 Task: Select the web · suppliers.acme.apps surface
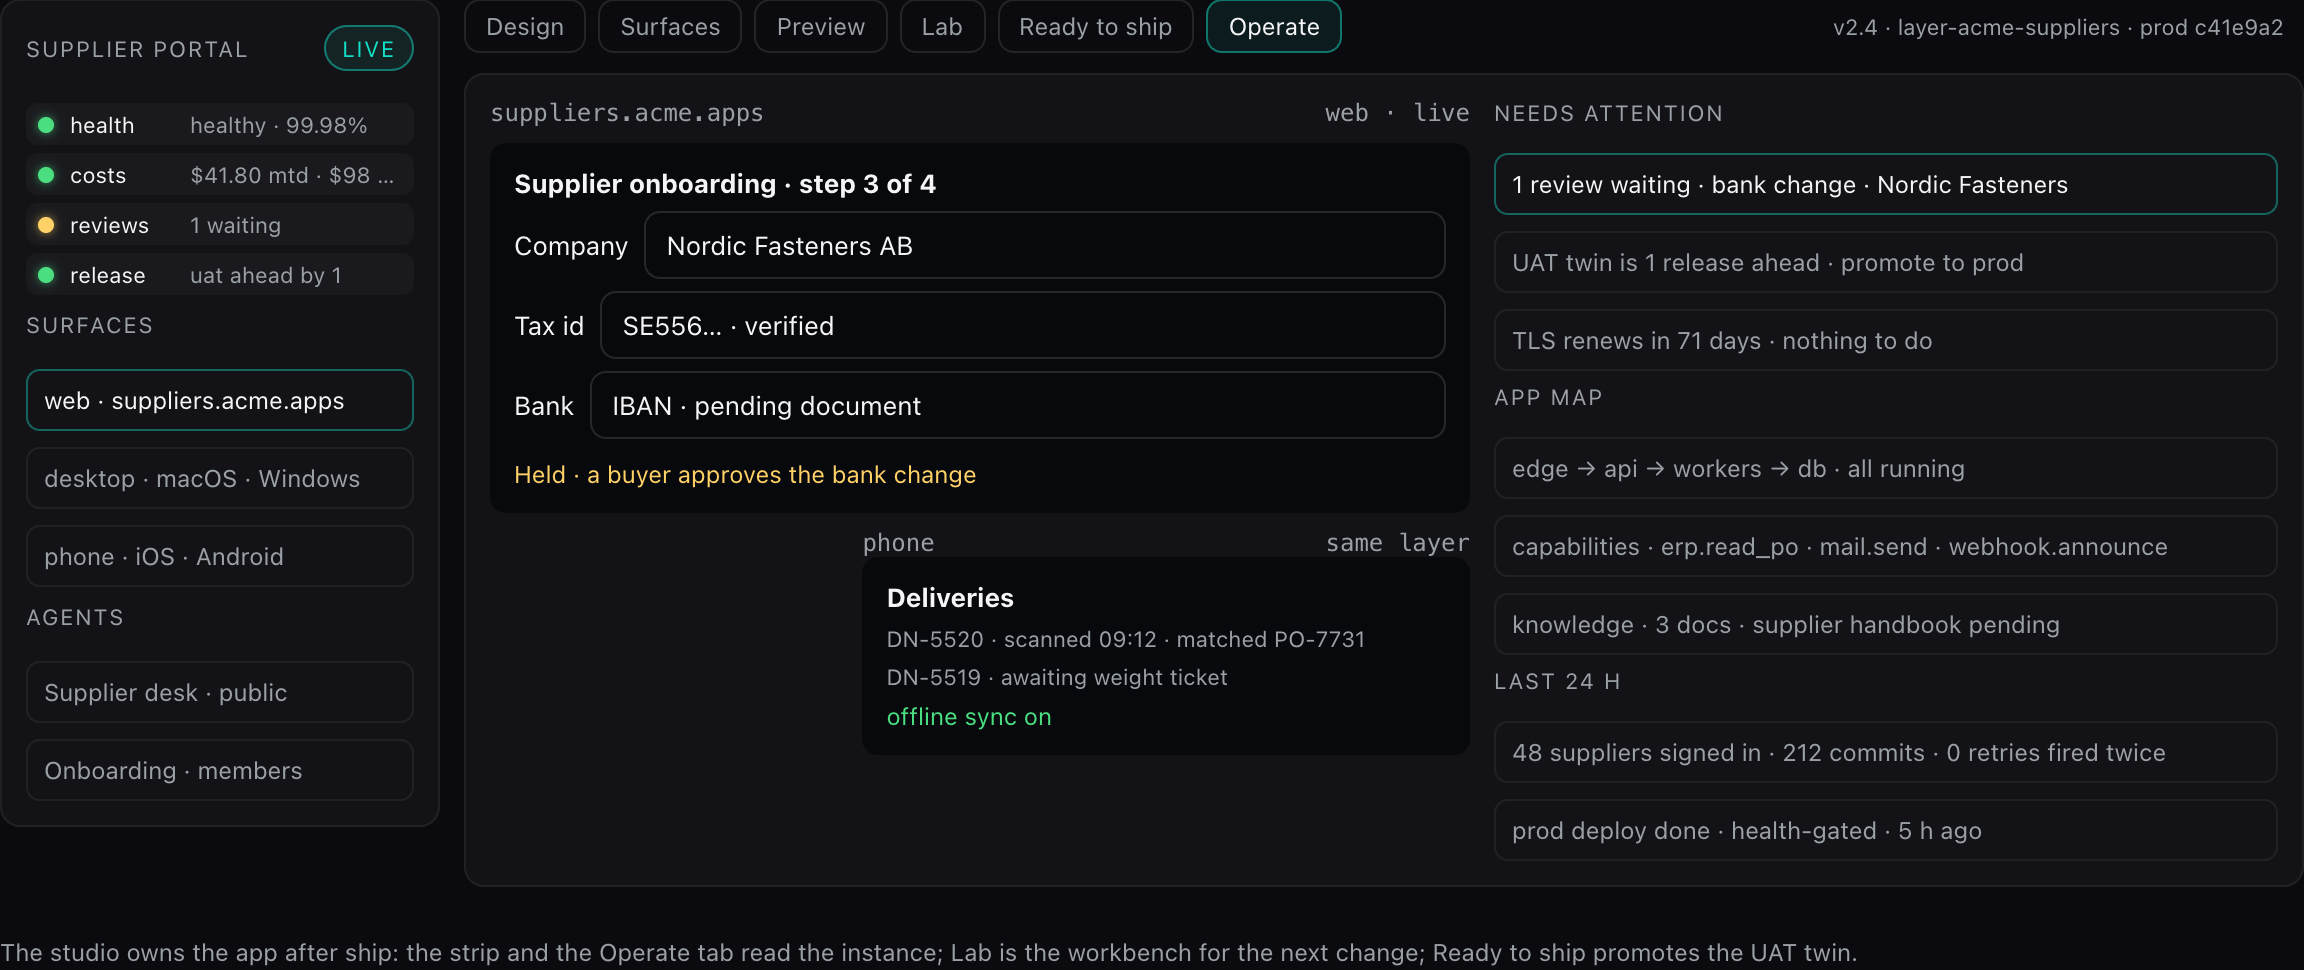[220, 400]
